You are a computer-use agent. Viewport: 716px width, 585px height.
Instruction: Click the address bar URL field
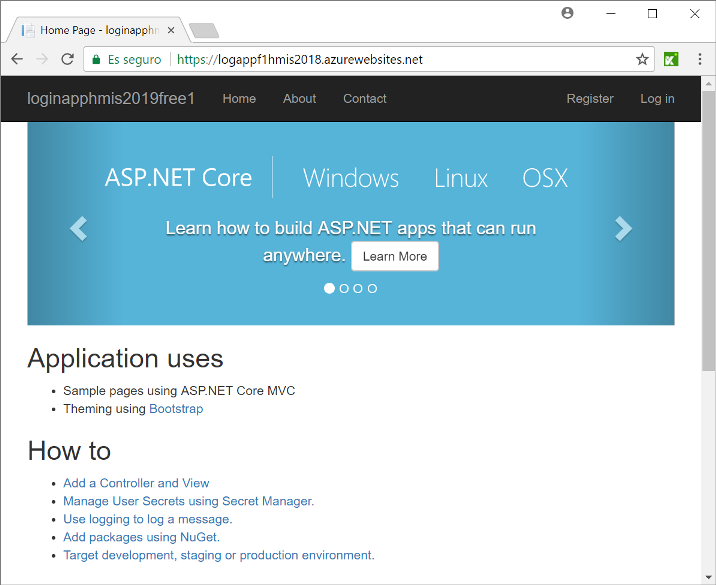click(x=400, y=60)
